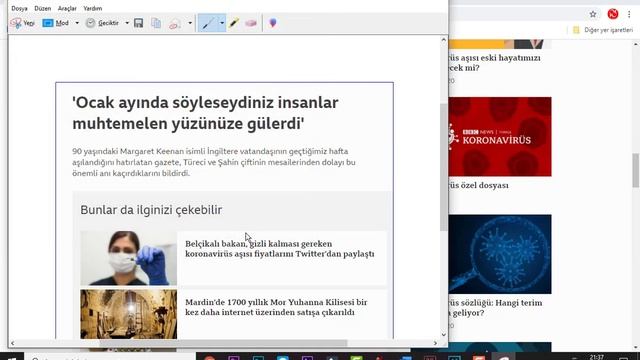Copy the snip using the copy icon
Screen dimensions: 640x360
pos(156,23)
